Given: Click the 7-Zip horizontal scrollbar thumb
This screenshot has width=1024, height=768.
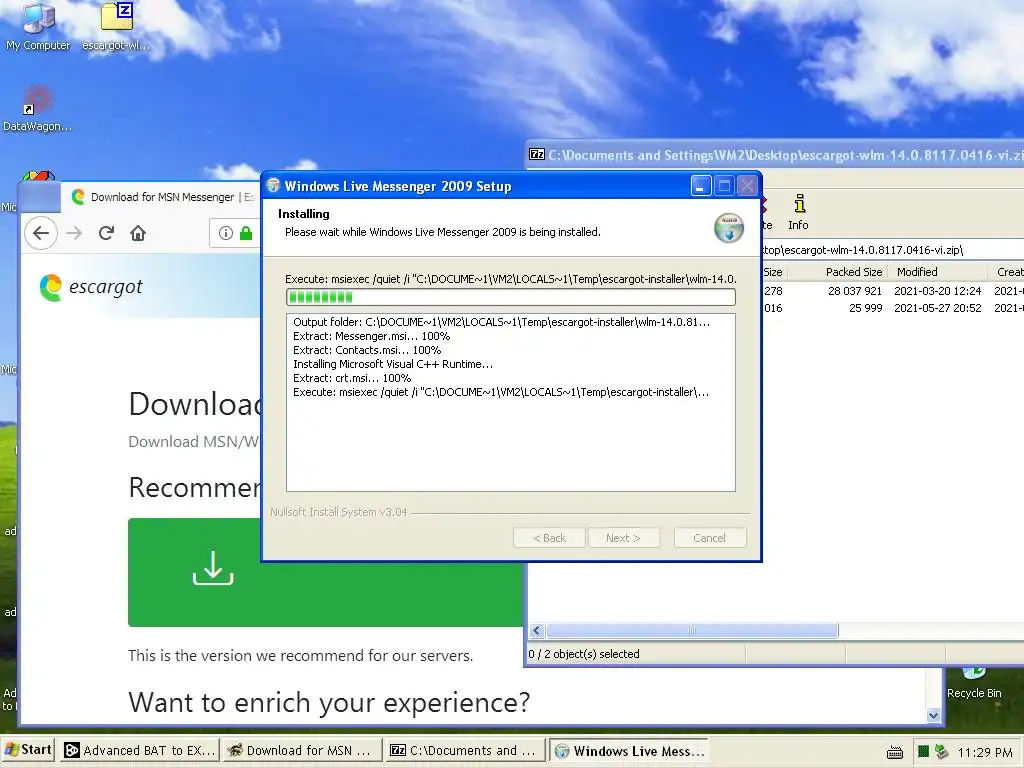Looking at the screenshot, I should tap(692, 631).
